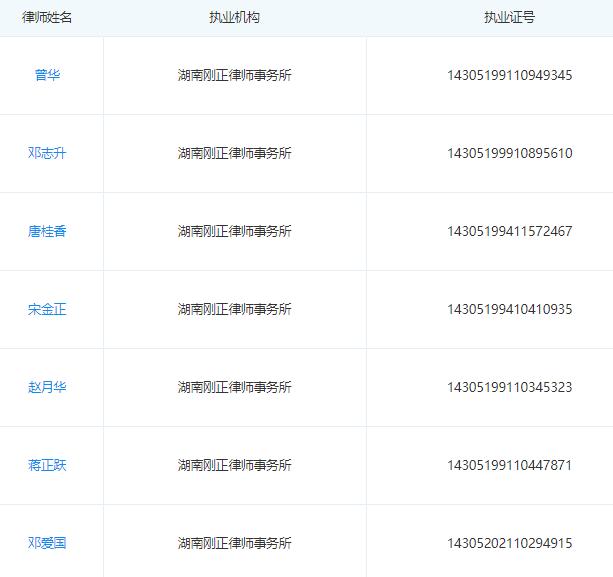Image resolution: width=613 pixels, height=577 pixels.
Task: Open the 蒋正跃 name link
Action: (x=47, y=465)
